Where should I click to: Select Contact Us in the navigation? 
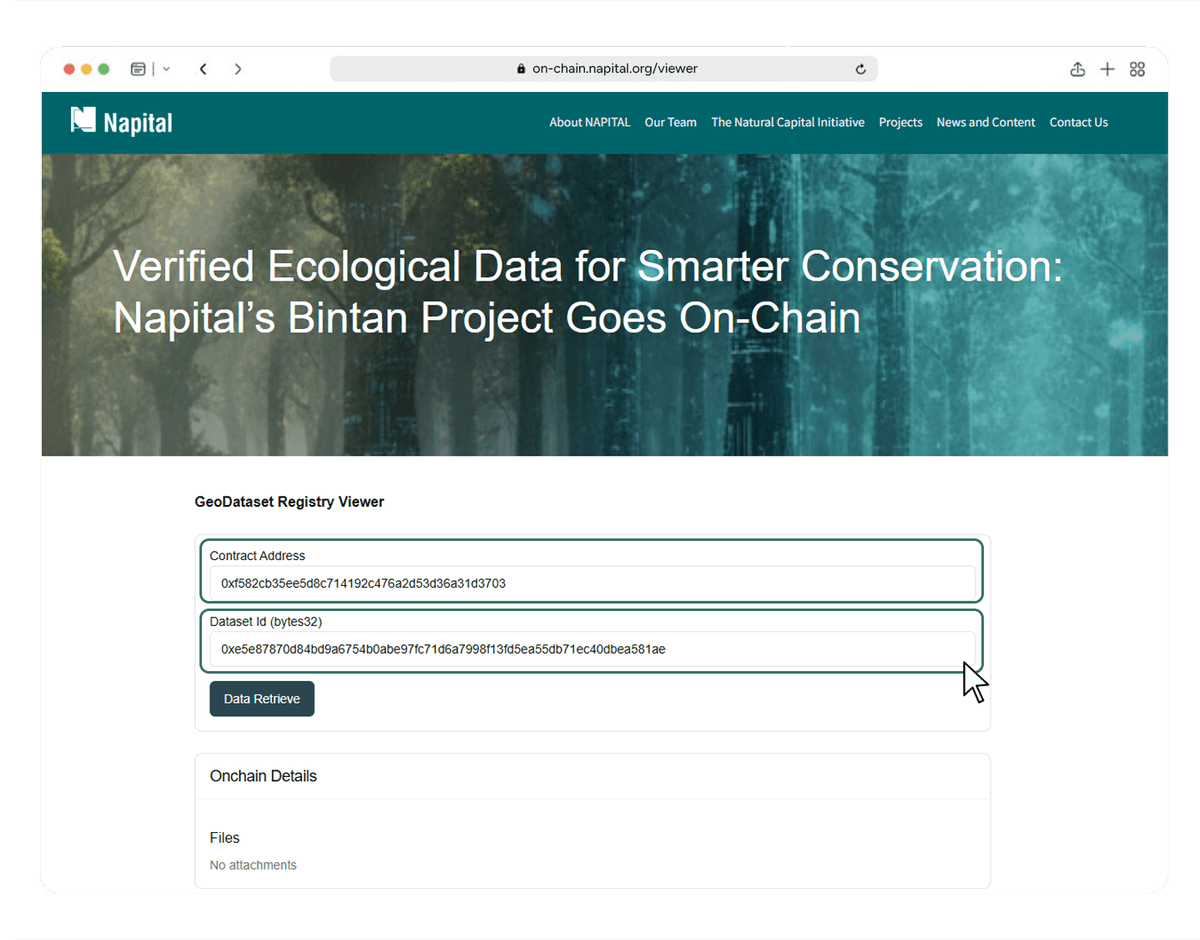(1079, 122)
